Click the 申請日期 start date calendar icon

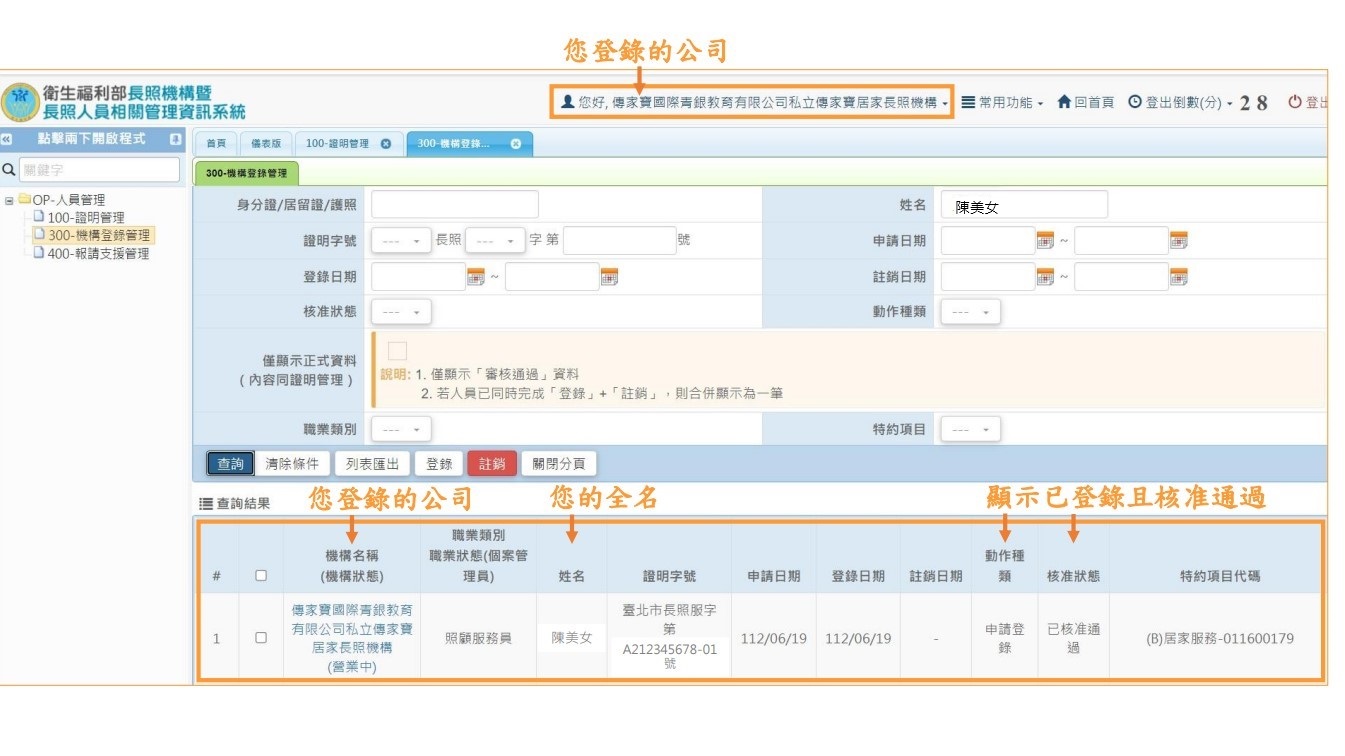tap(1045, 241)
